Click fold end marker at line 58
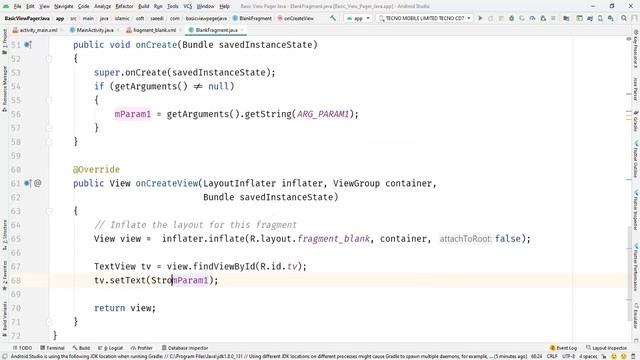The width and height of the screenshot is (640, 360). point(49,142)
